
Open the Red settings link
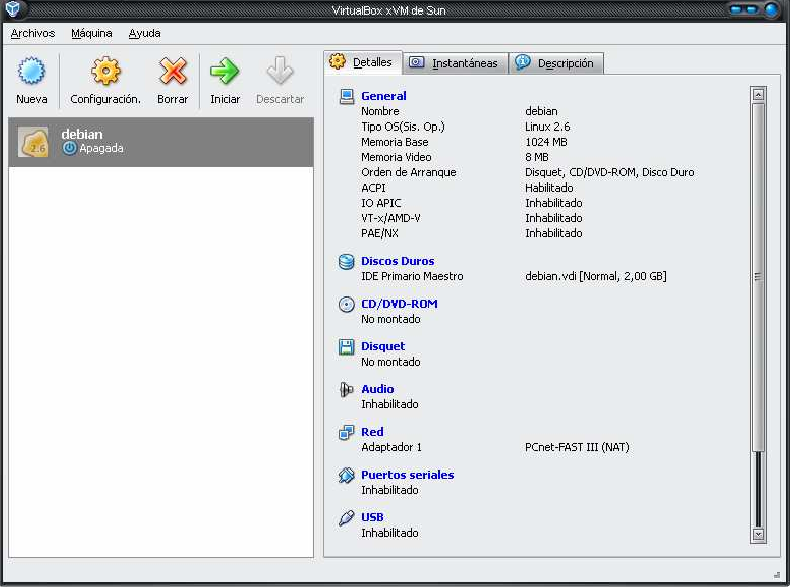pos(372,432)
